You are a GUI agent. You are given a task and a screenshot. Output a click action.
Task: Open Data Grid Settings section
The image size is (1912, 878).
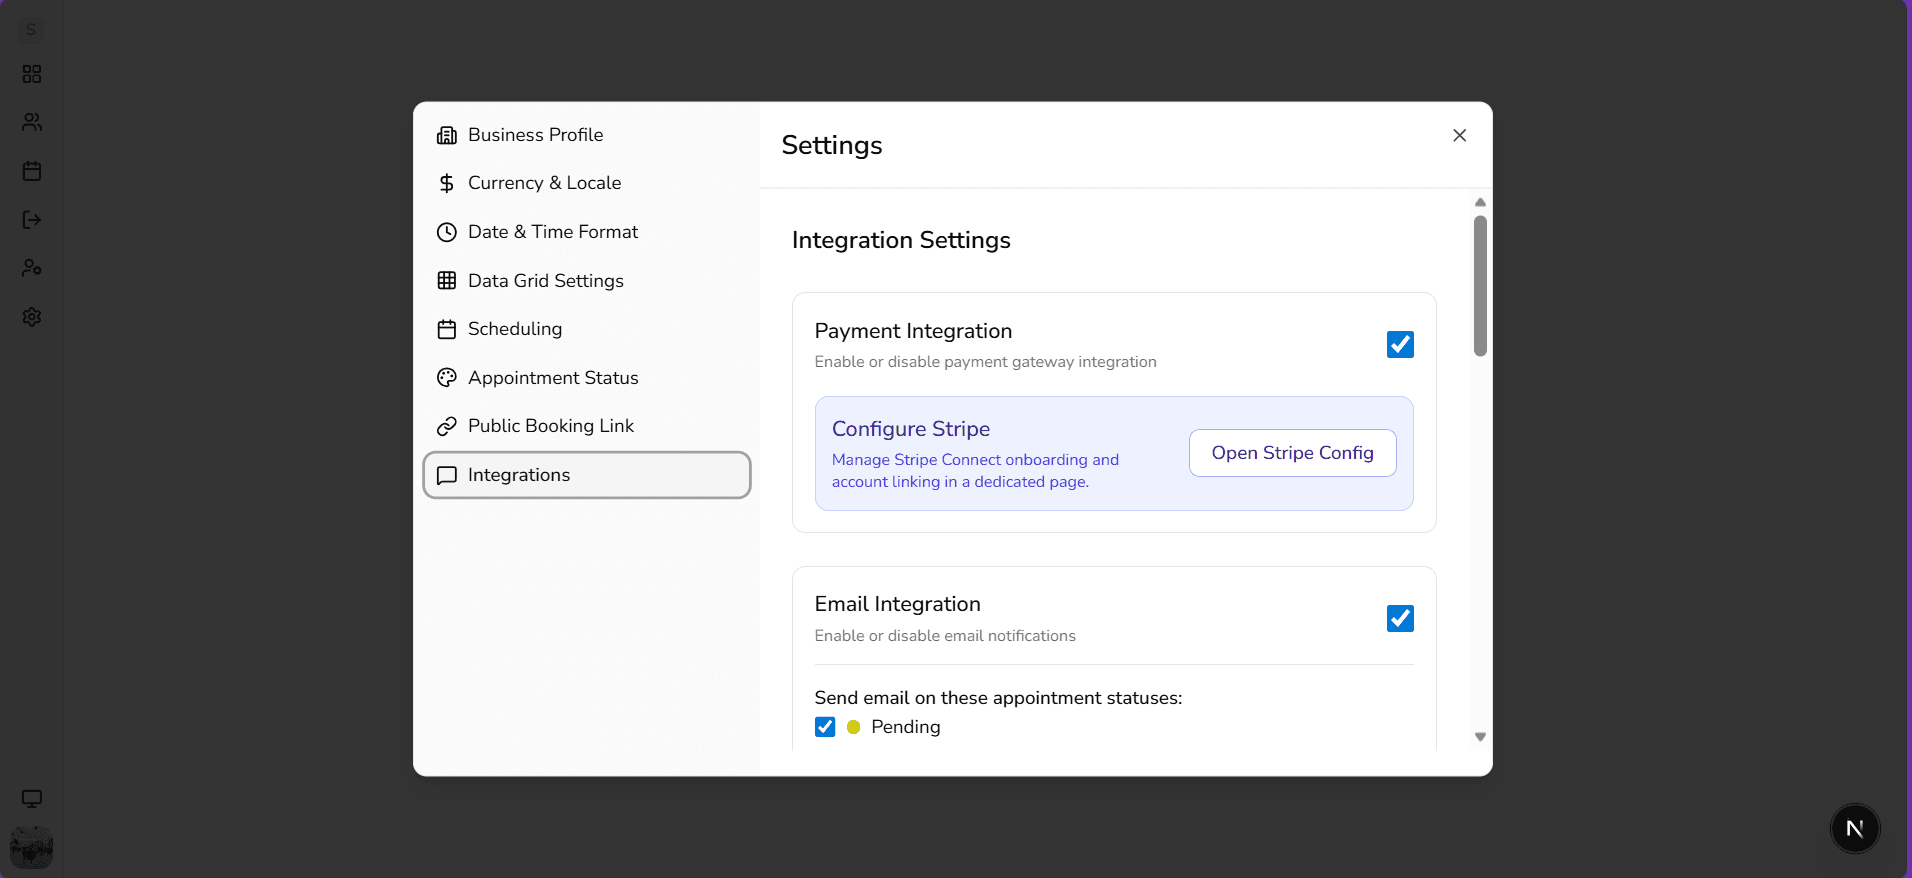click(587, 281)
